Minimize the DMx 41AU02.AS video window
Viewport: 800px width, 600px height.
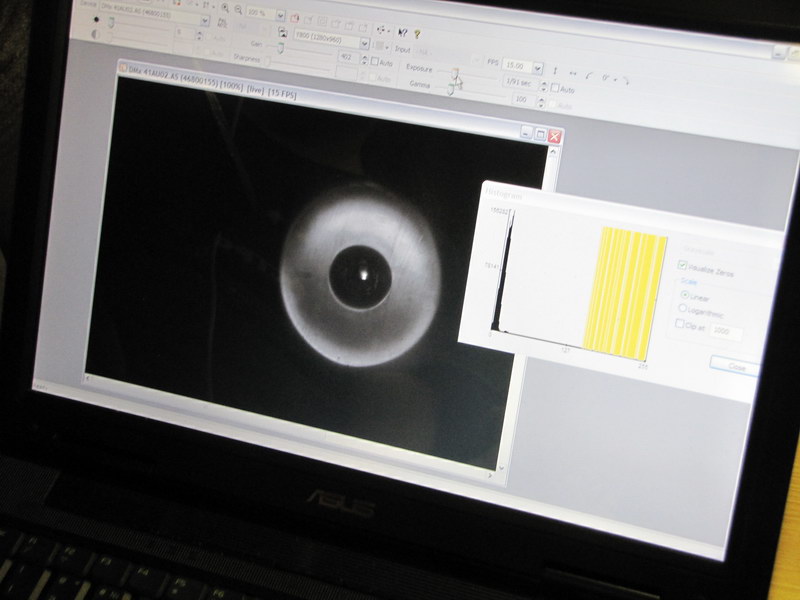click(x=527, y=132)
